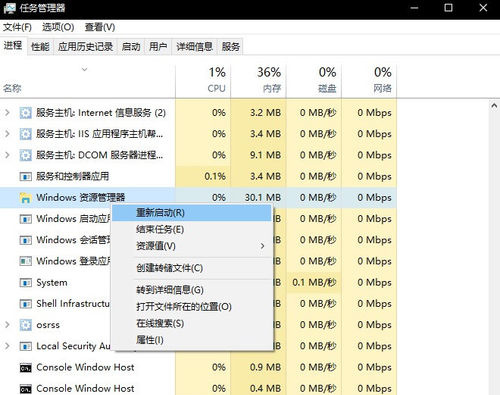Choose 结束任务(E) from the context menu
This screenshot has height=395, width=500.
click(192, 229)
